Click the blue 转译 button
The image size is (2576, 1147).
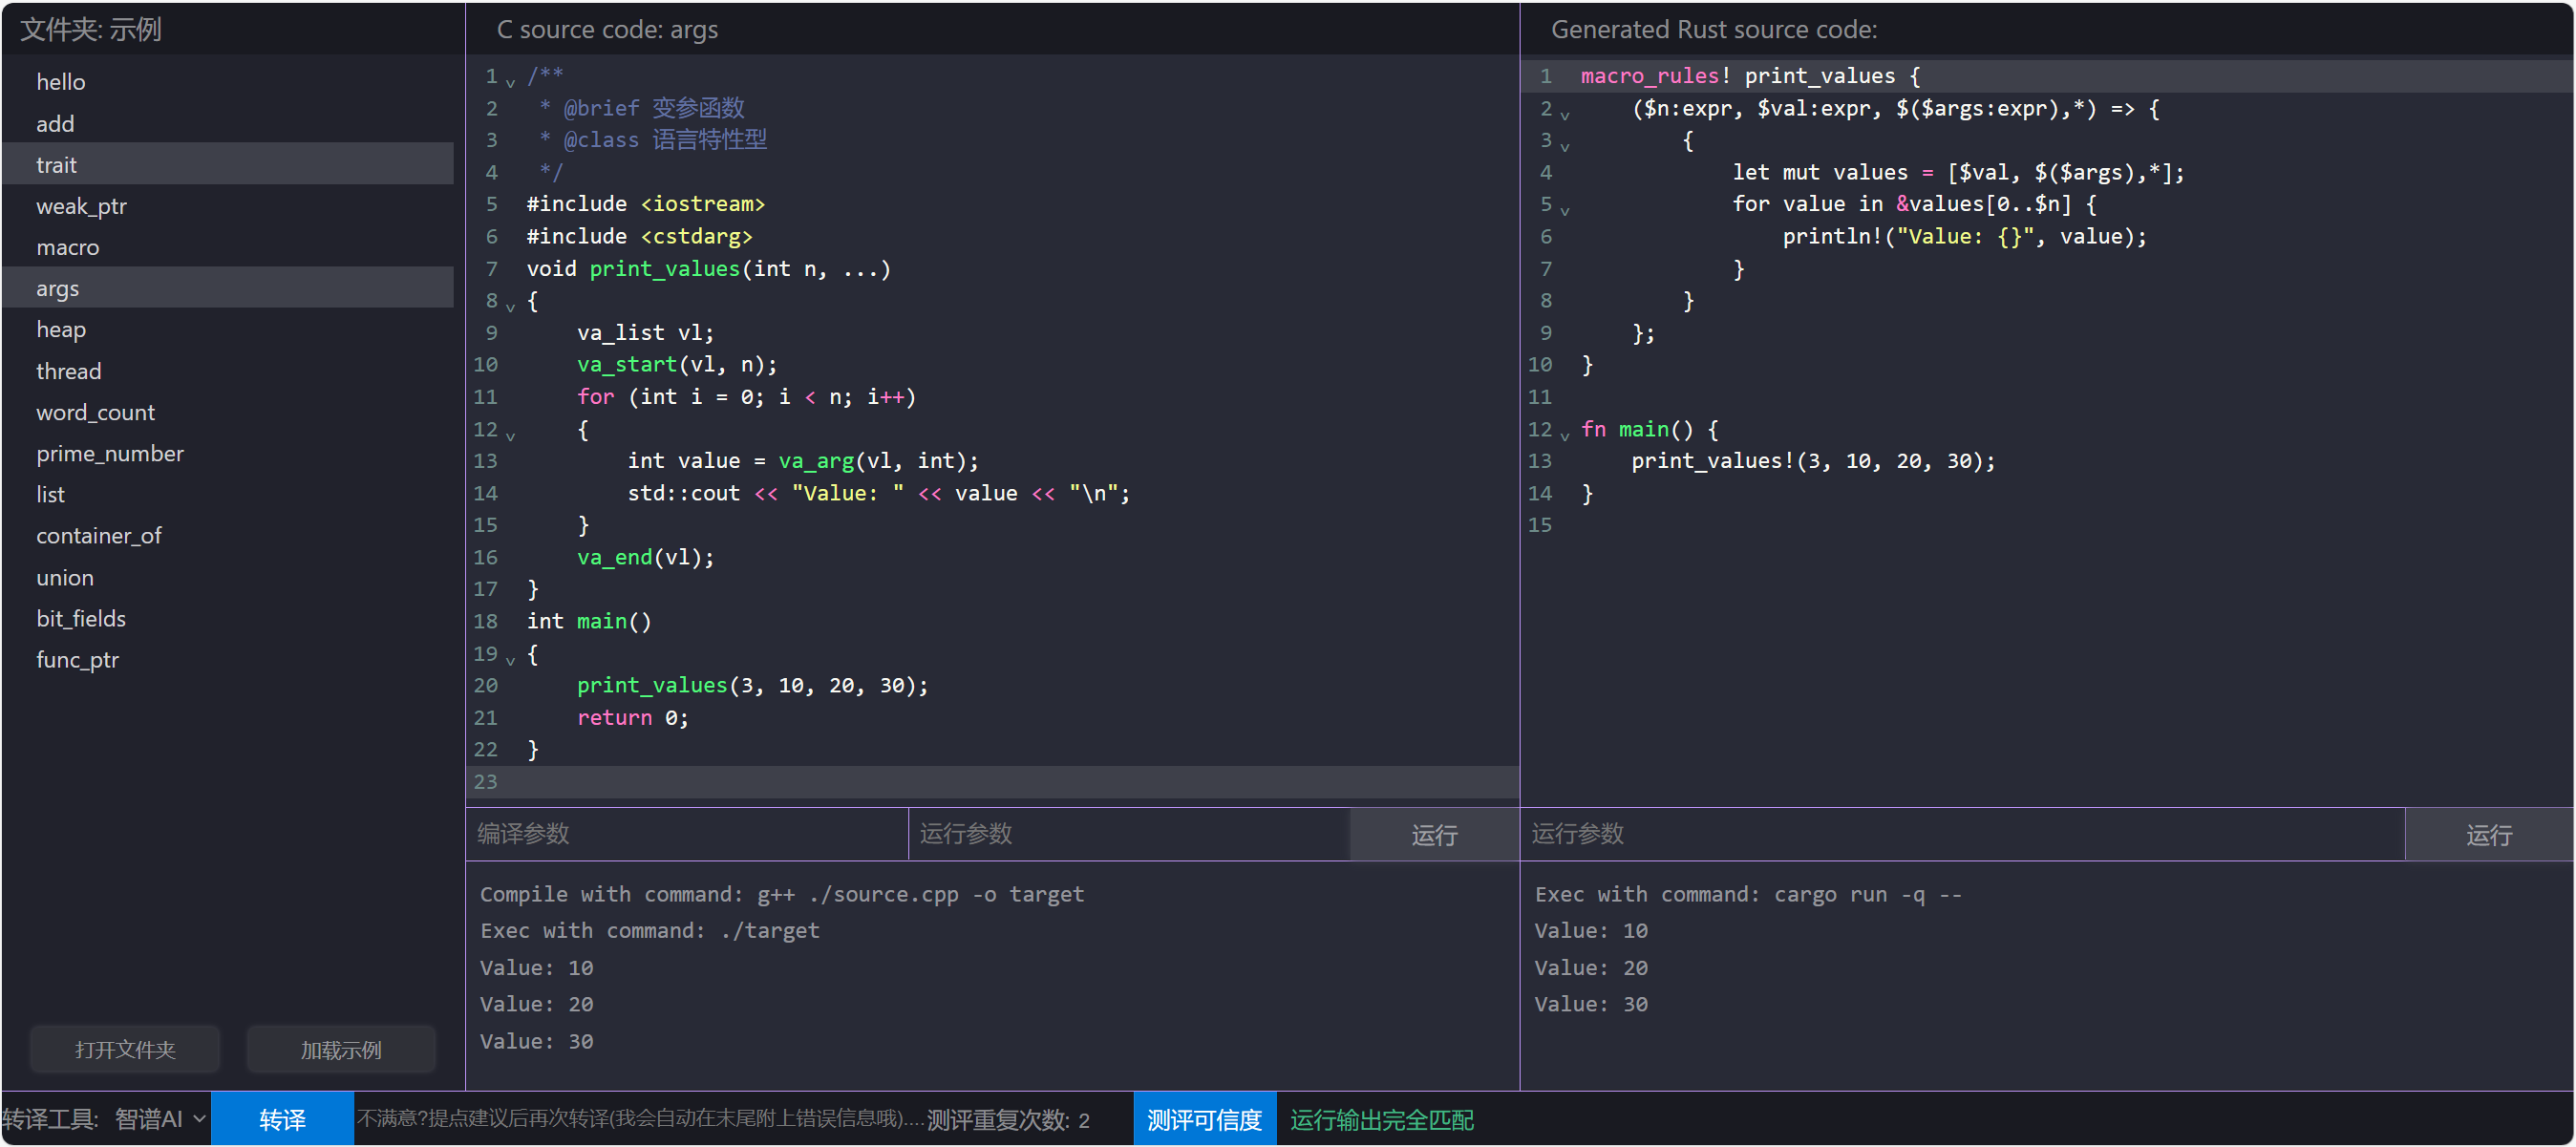click(282, 1119)
